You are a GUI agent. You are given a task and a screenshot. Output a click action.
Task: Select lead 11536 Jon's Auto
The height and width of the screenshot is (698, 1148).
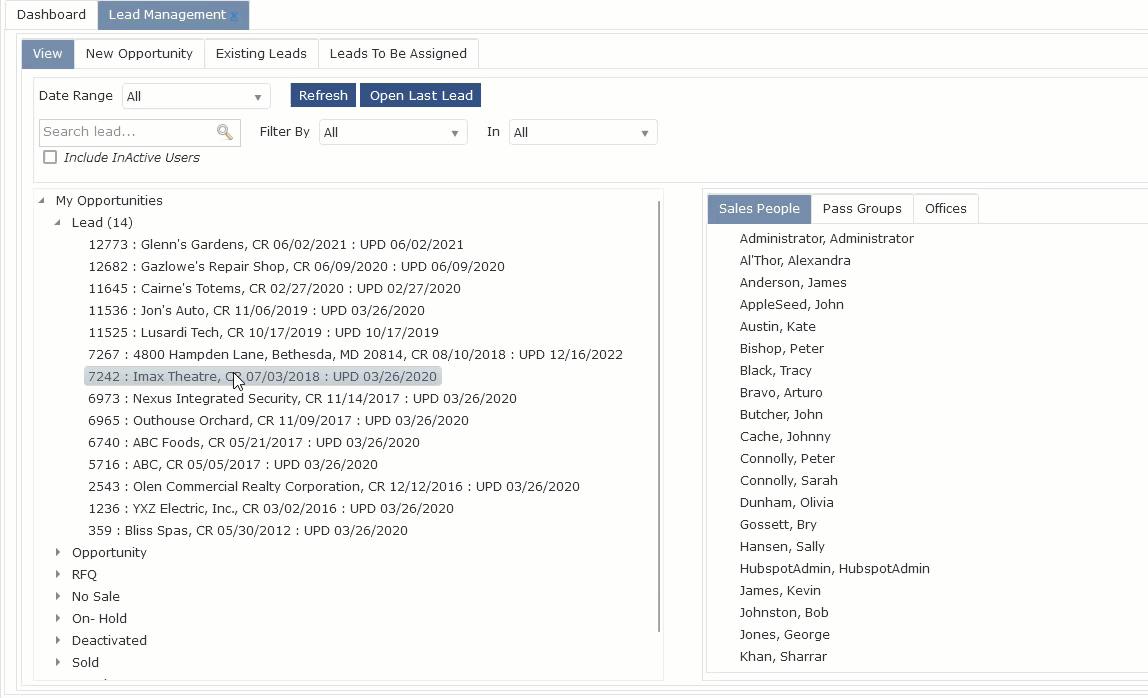(x=256, y=311)
